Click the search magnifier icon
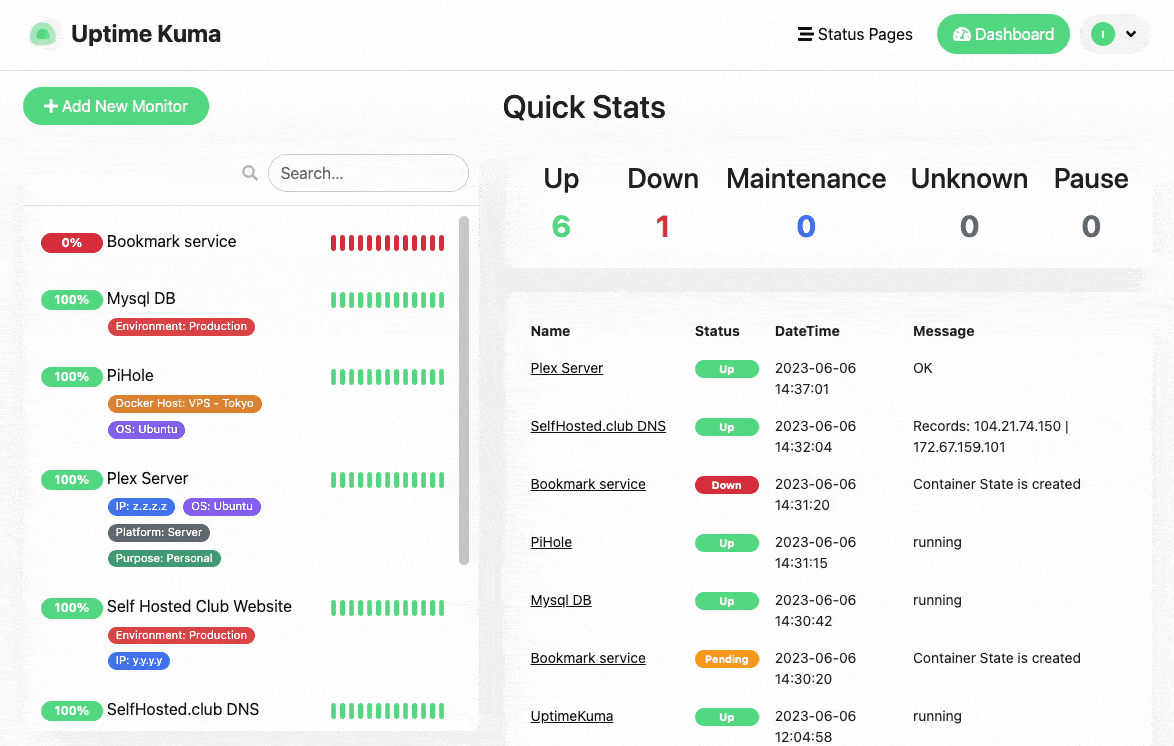This screenshot has height=746, width=1174. [250, 173]
